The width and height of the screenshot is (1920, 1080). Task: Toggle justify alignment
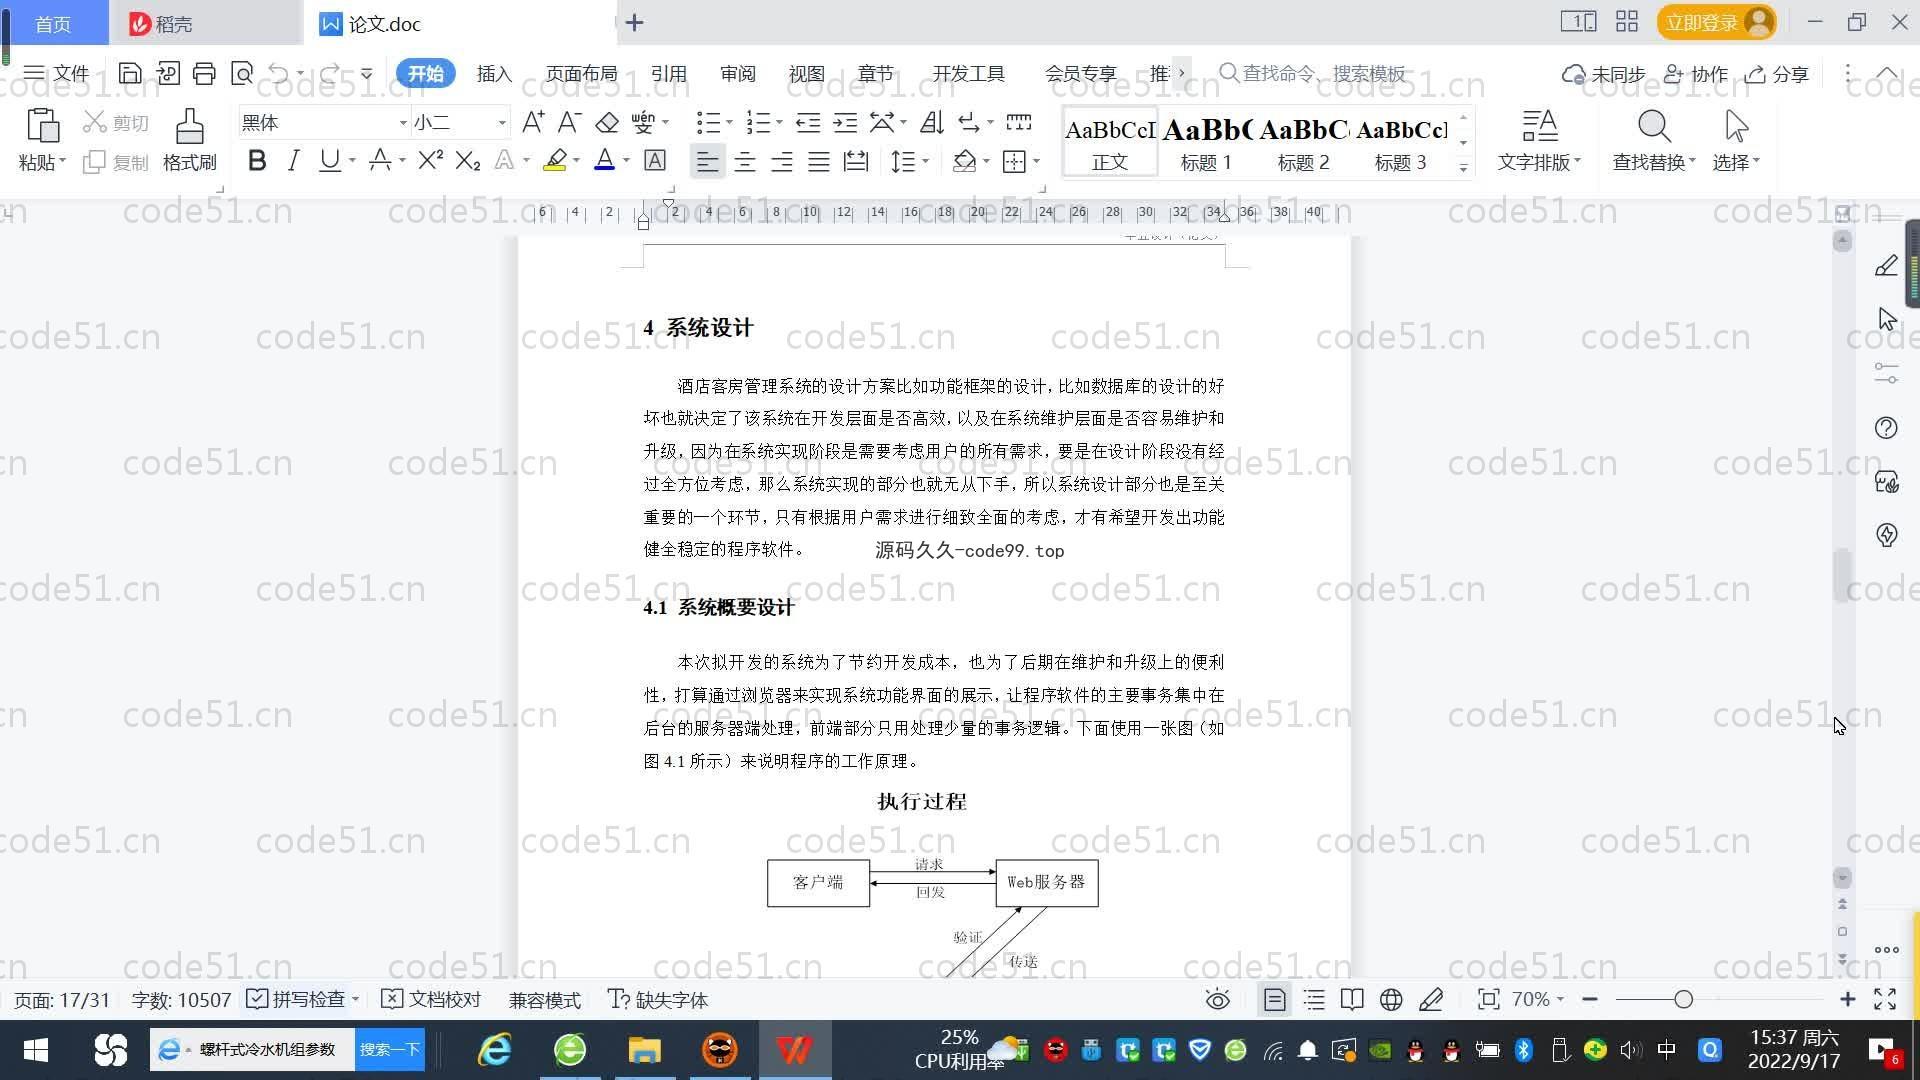coord(819,161)
